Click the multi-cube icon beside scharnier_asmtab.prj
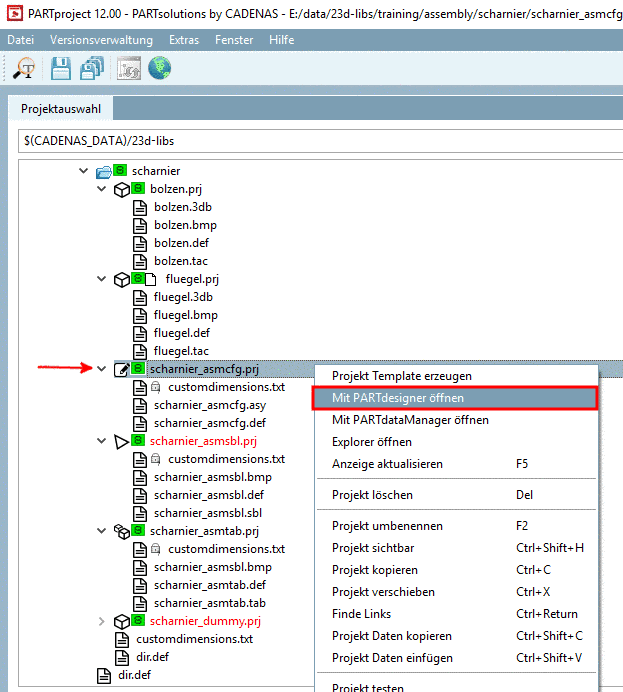This screenshot has width=623, height=692. pos(122,532)
